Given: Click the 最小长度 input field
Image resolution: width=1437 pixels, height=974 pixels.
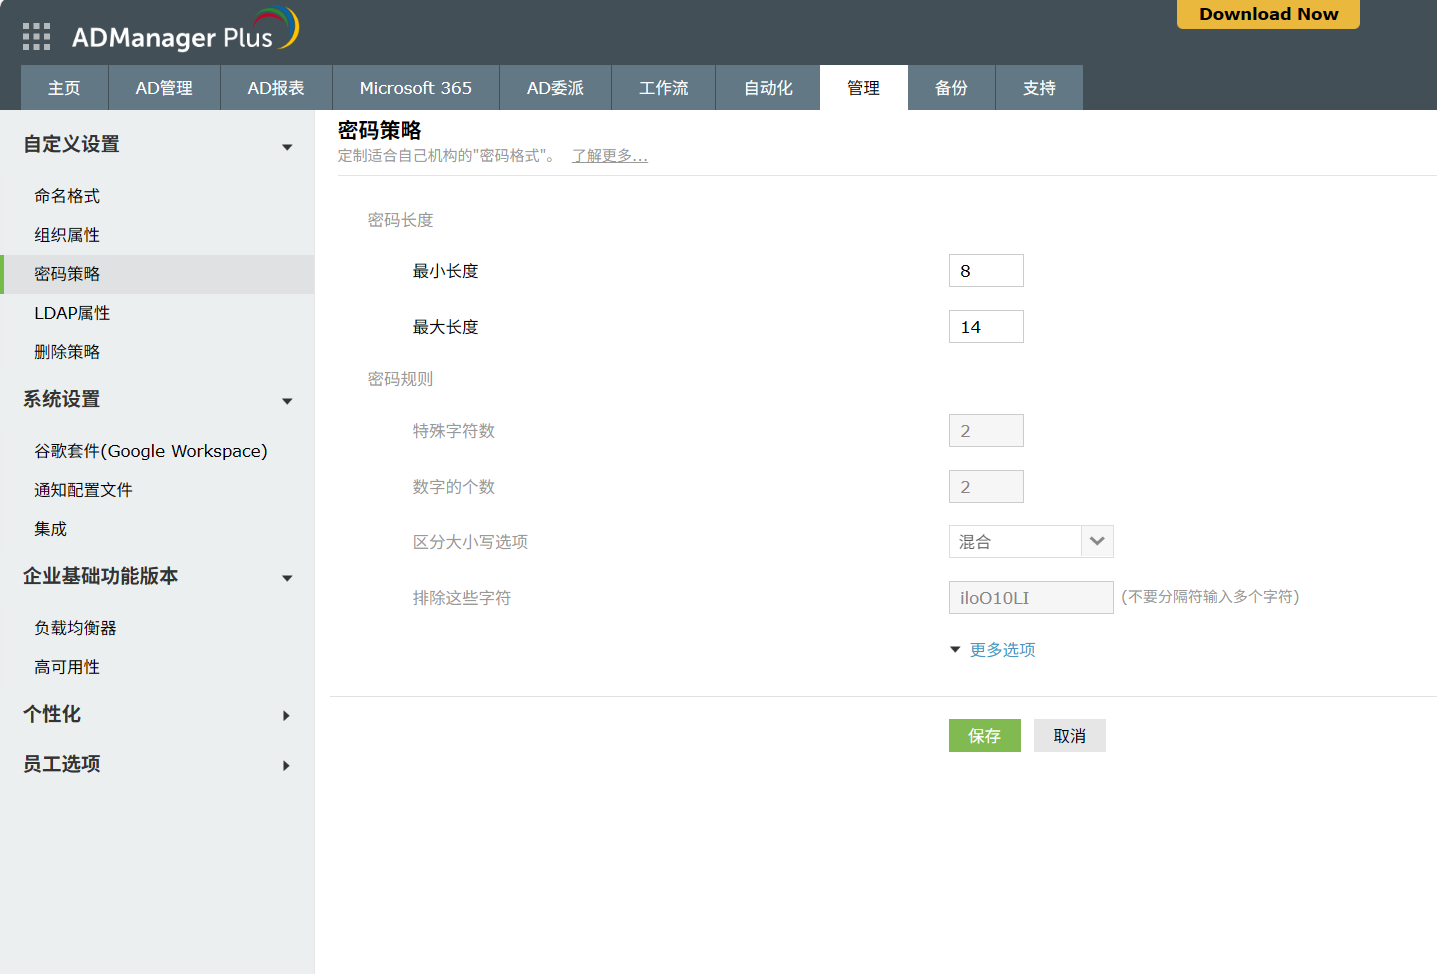Looking at the screenshot, I should point(985,271).
